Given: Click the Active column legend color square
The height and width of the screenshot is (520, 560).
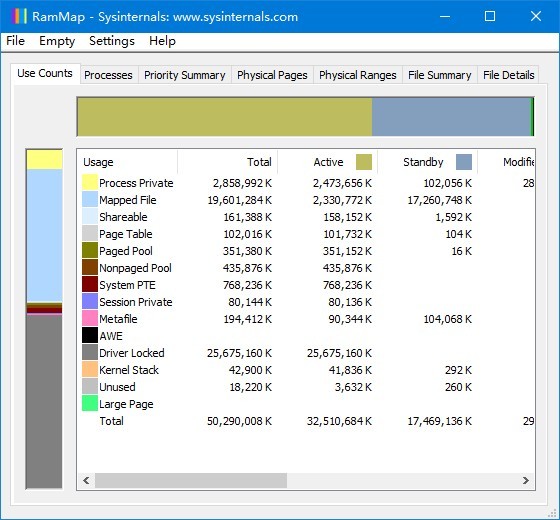Looking at the screenshot, I should 364,162.
